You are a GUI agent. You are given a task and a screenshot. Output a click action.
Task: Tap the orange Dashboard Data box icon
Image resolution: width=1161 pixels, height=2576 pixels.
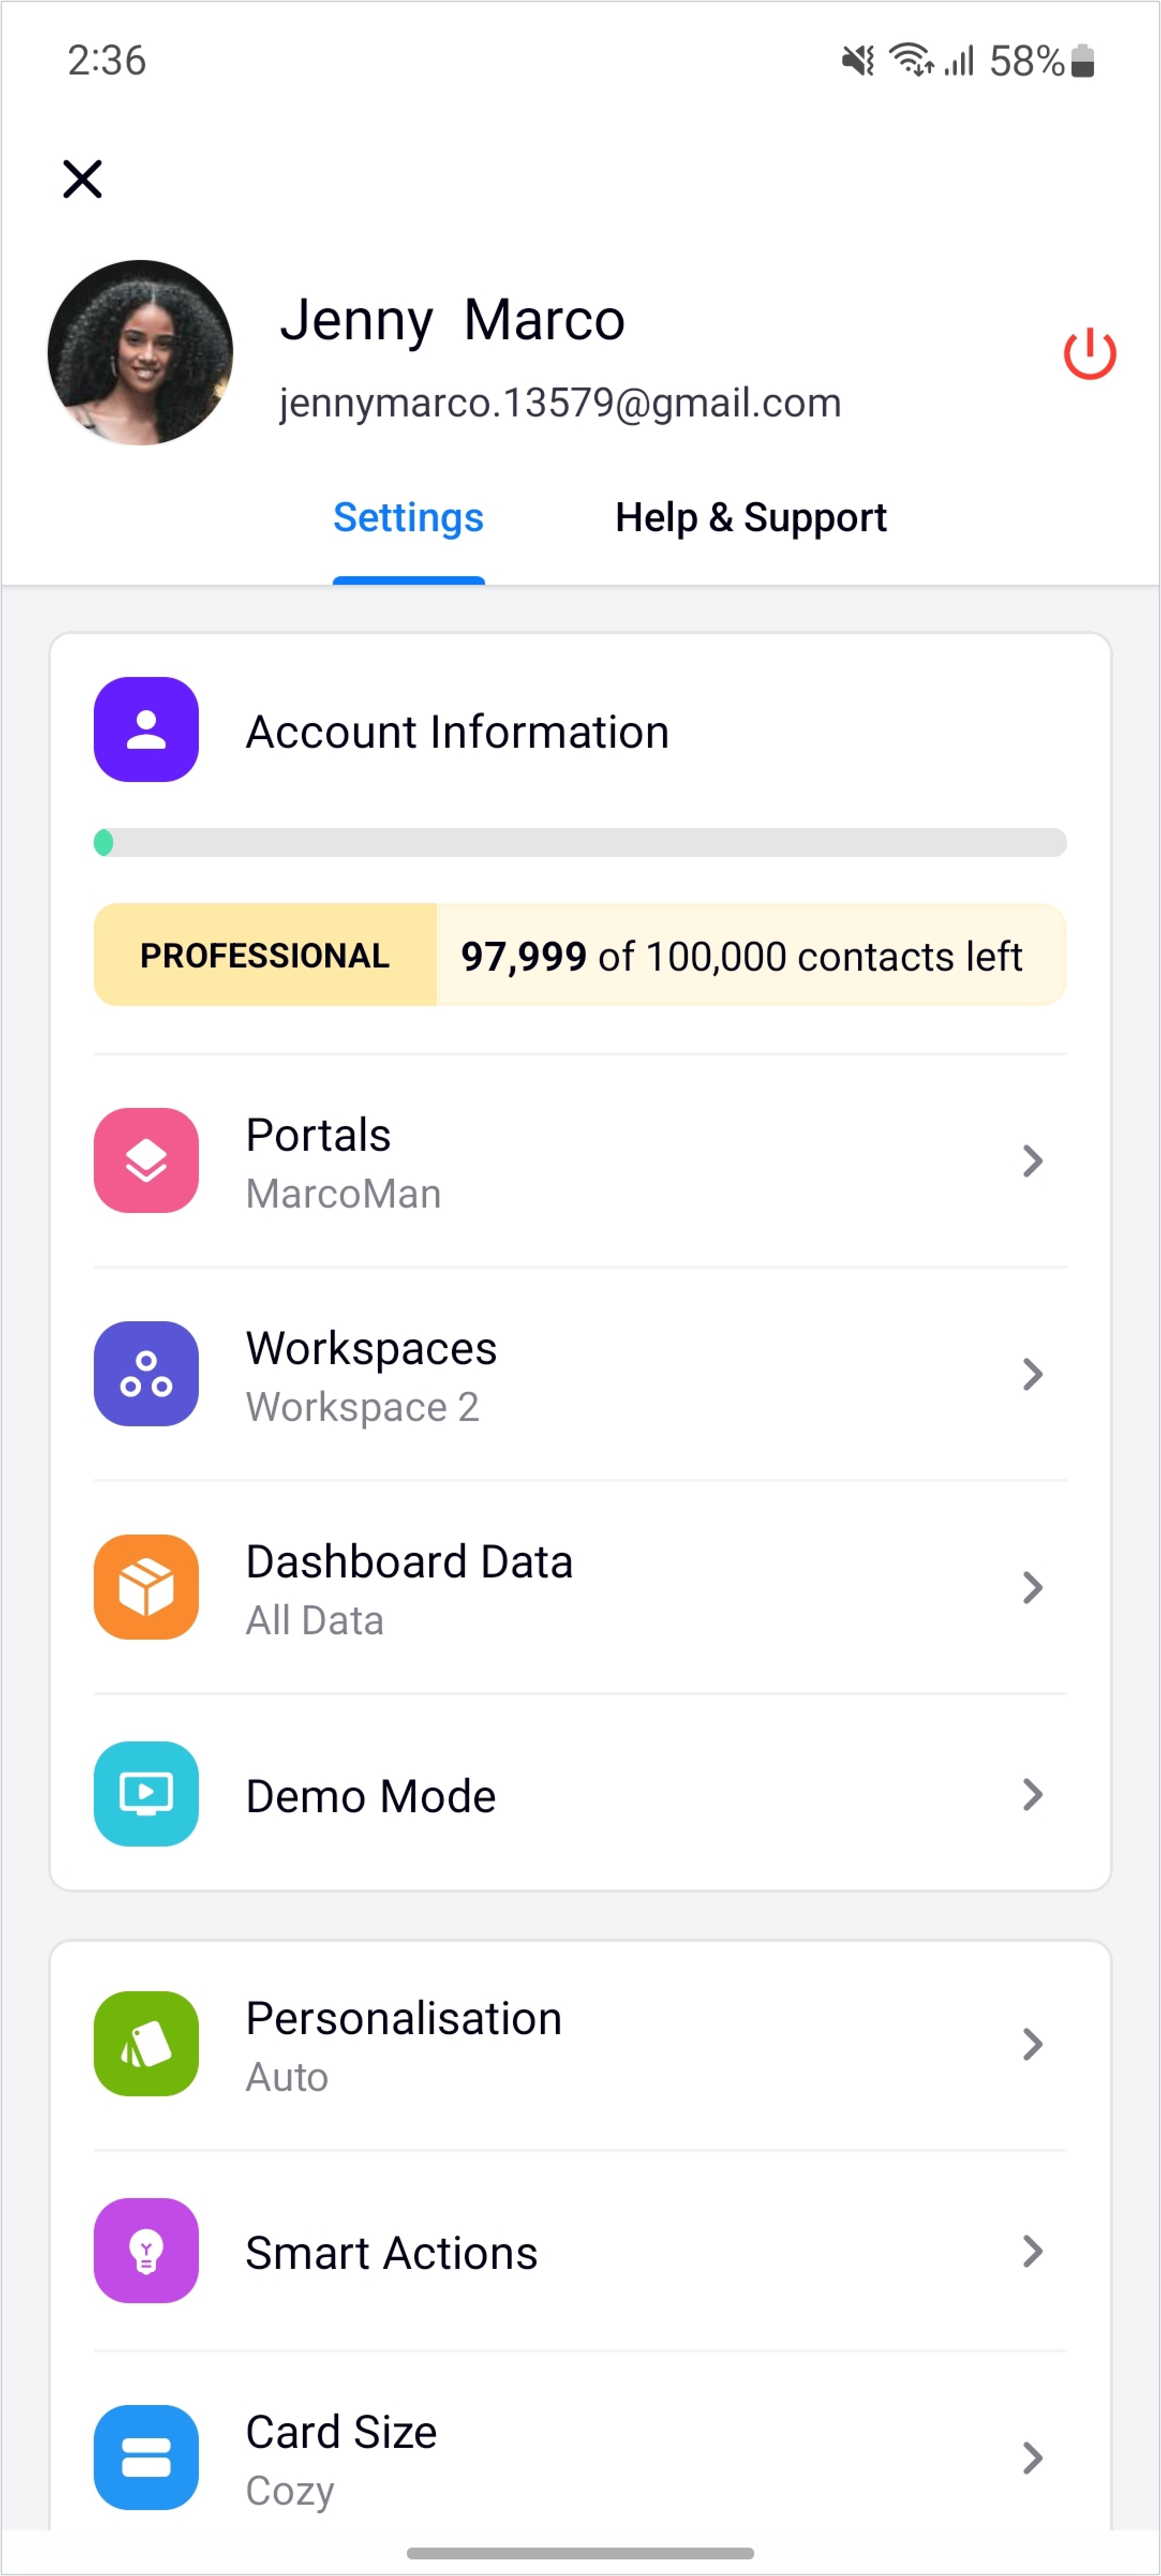coord(146,1587)
